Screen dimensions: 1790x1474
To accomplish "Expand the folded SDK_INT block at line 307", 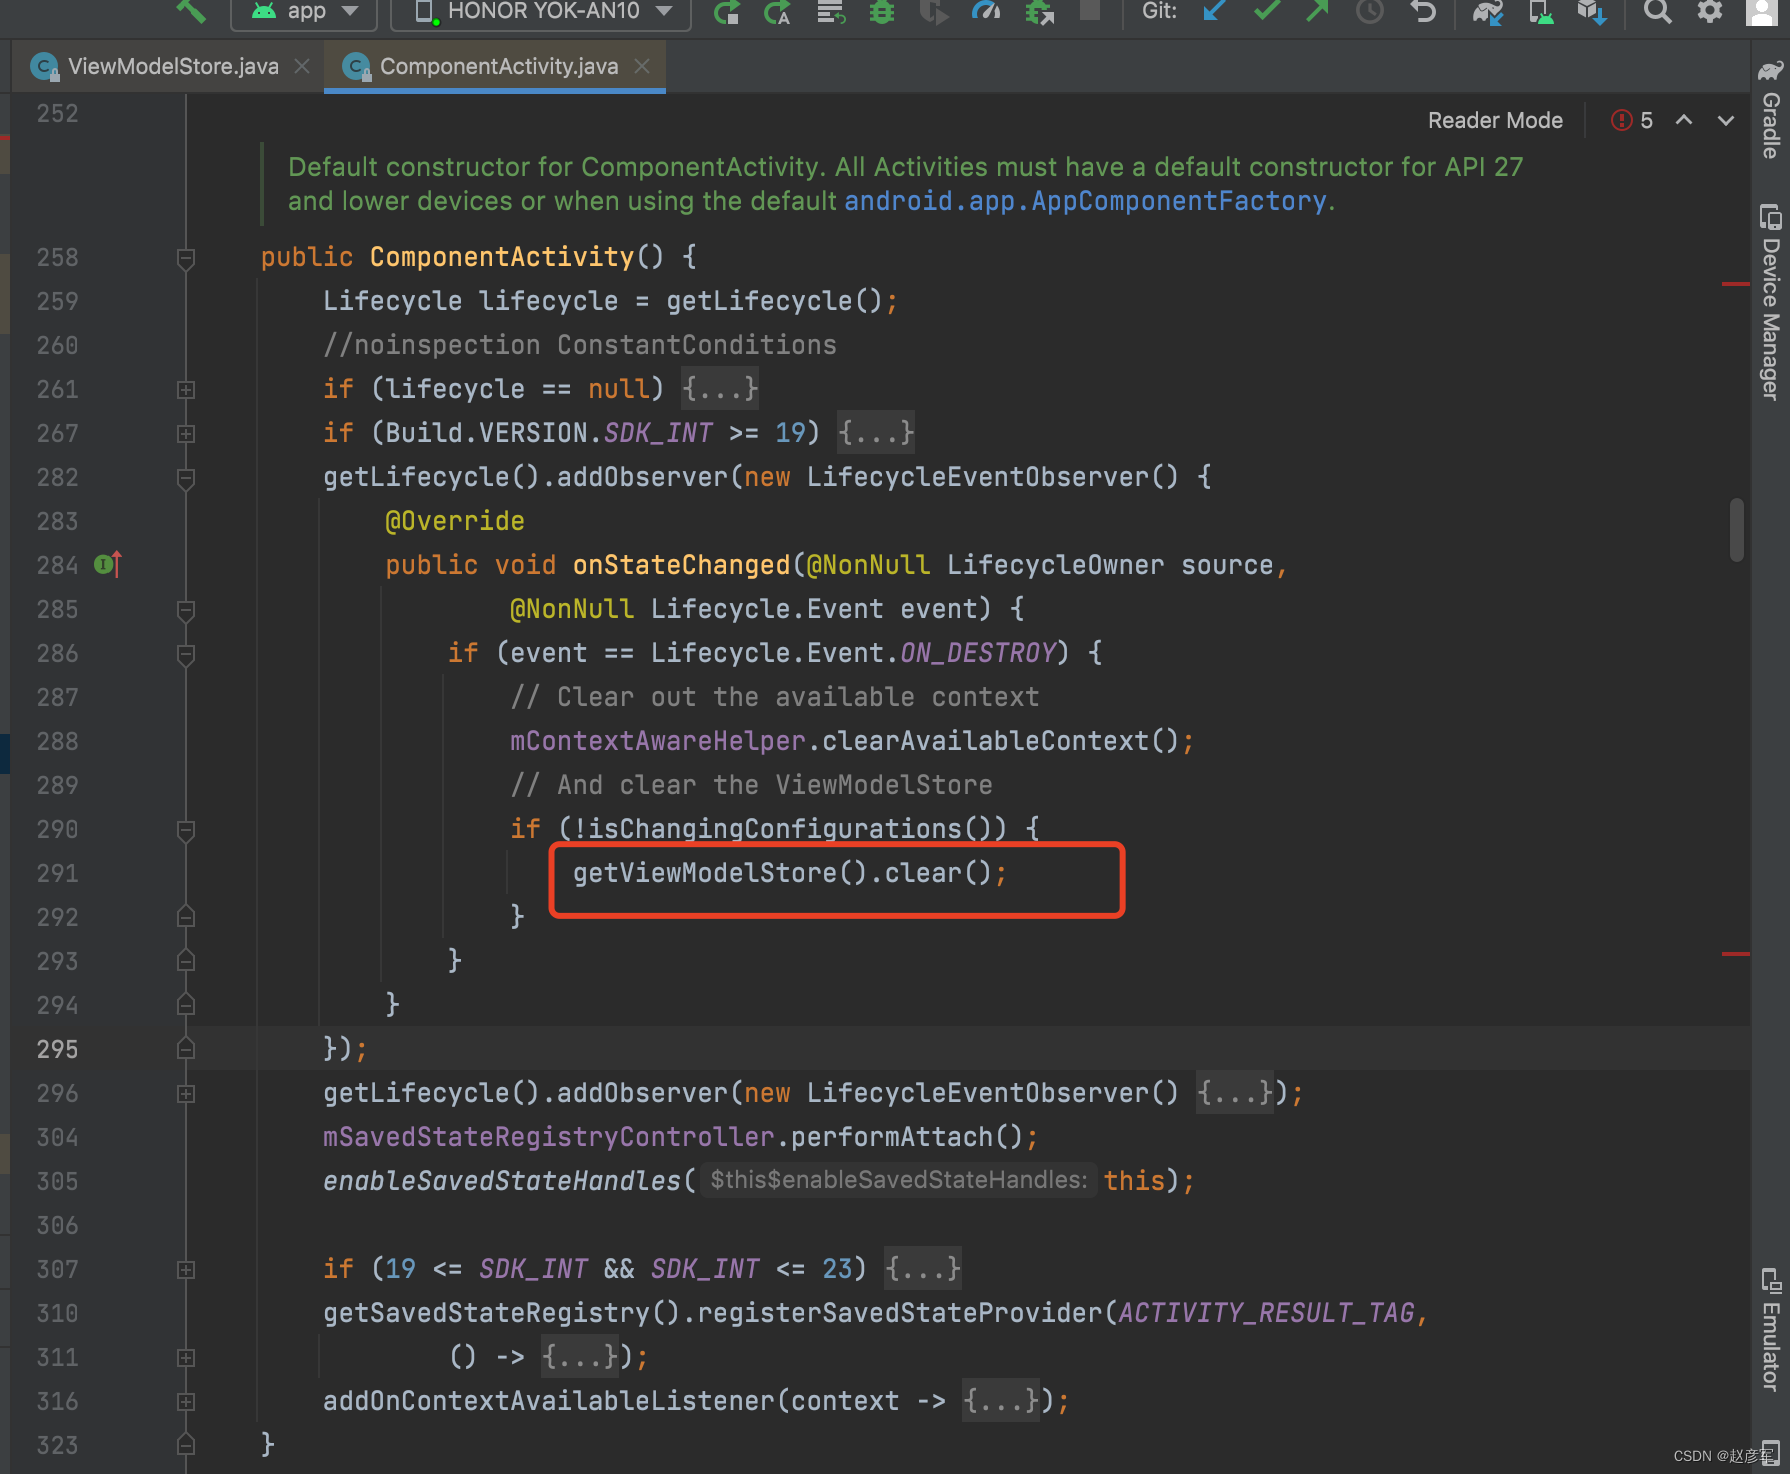I will (186, 1270).
